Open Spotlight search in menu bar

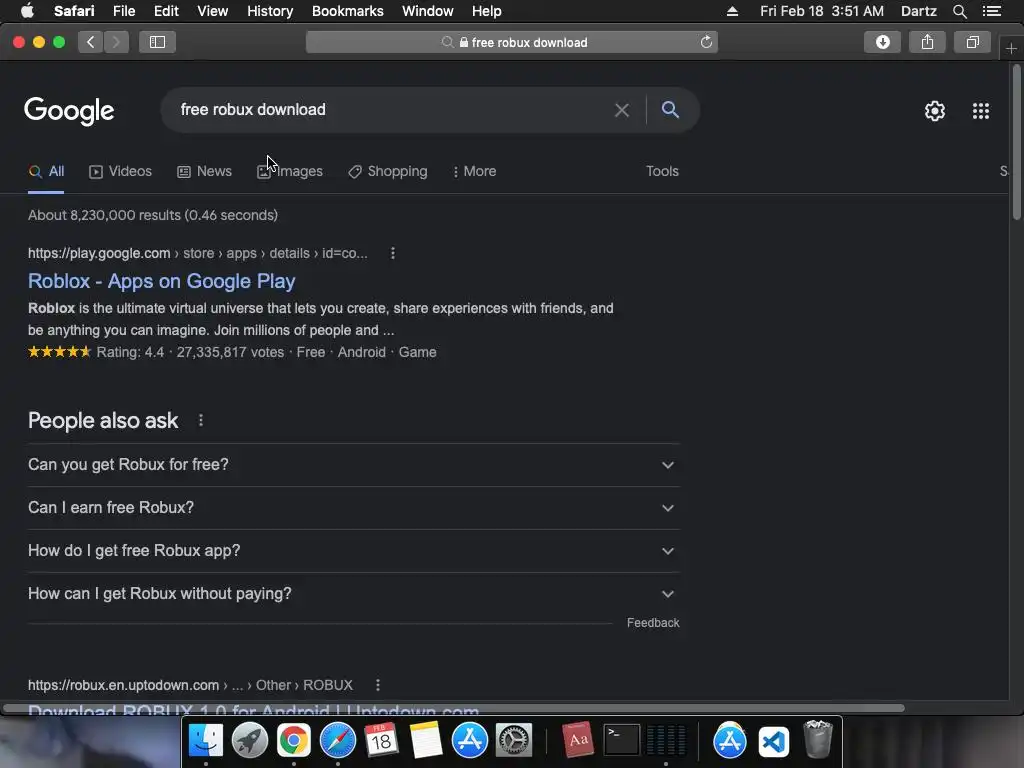point(959,11)
